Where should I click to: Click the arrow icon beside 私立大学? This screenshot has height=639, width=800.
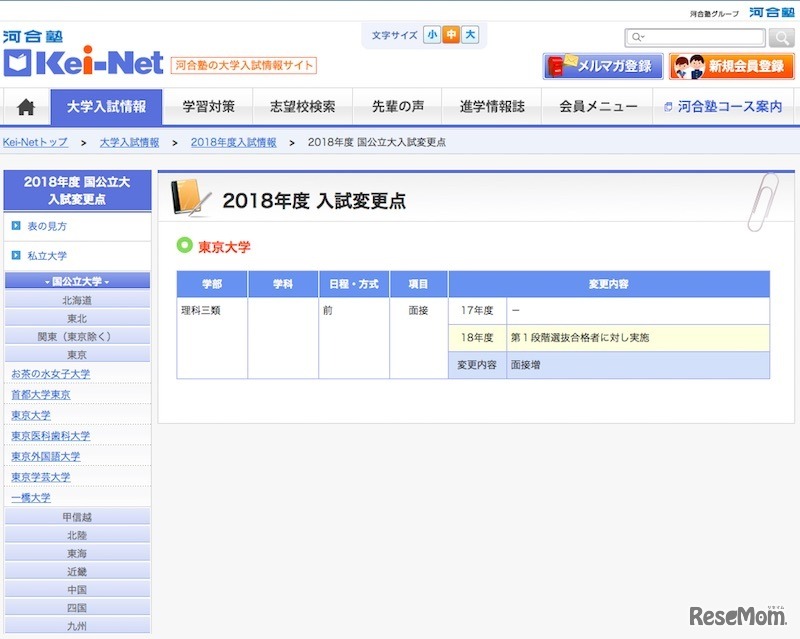pos(15,257)
